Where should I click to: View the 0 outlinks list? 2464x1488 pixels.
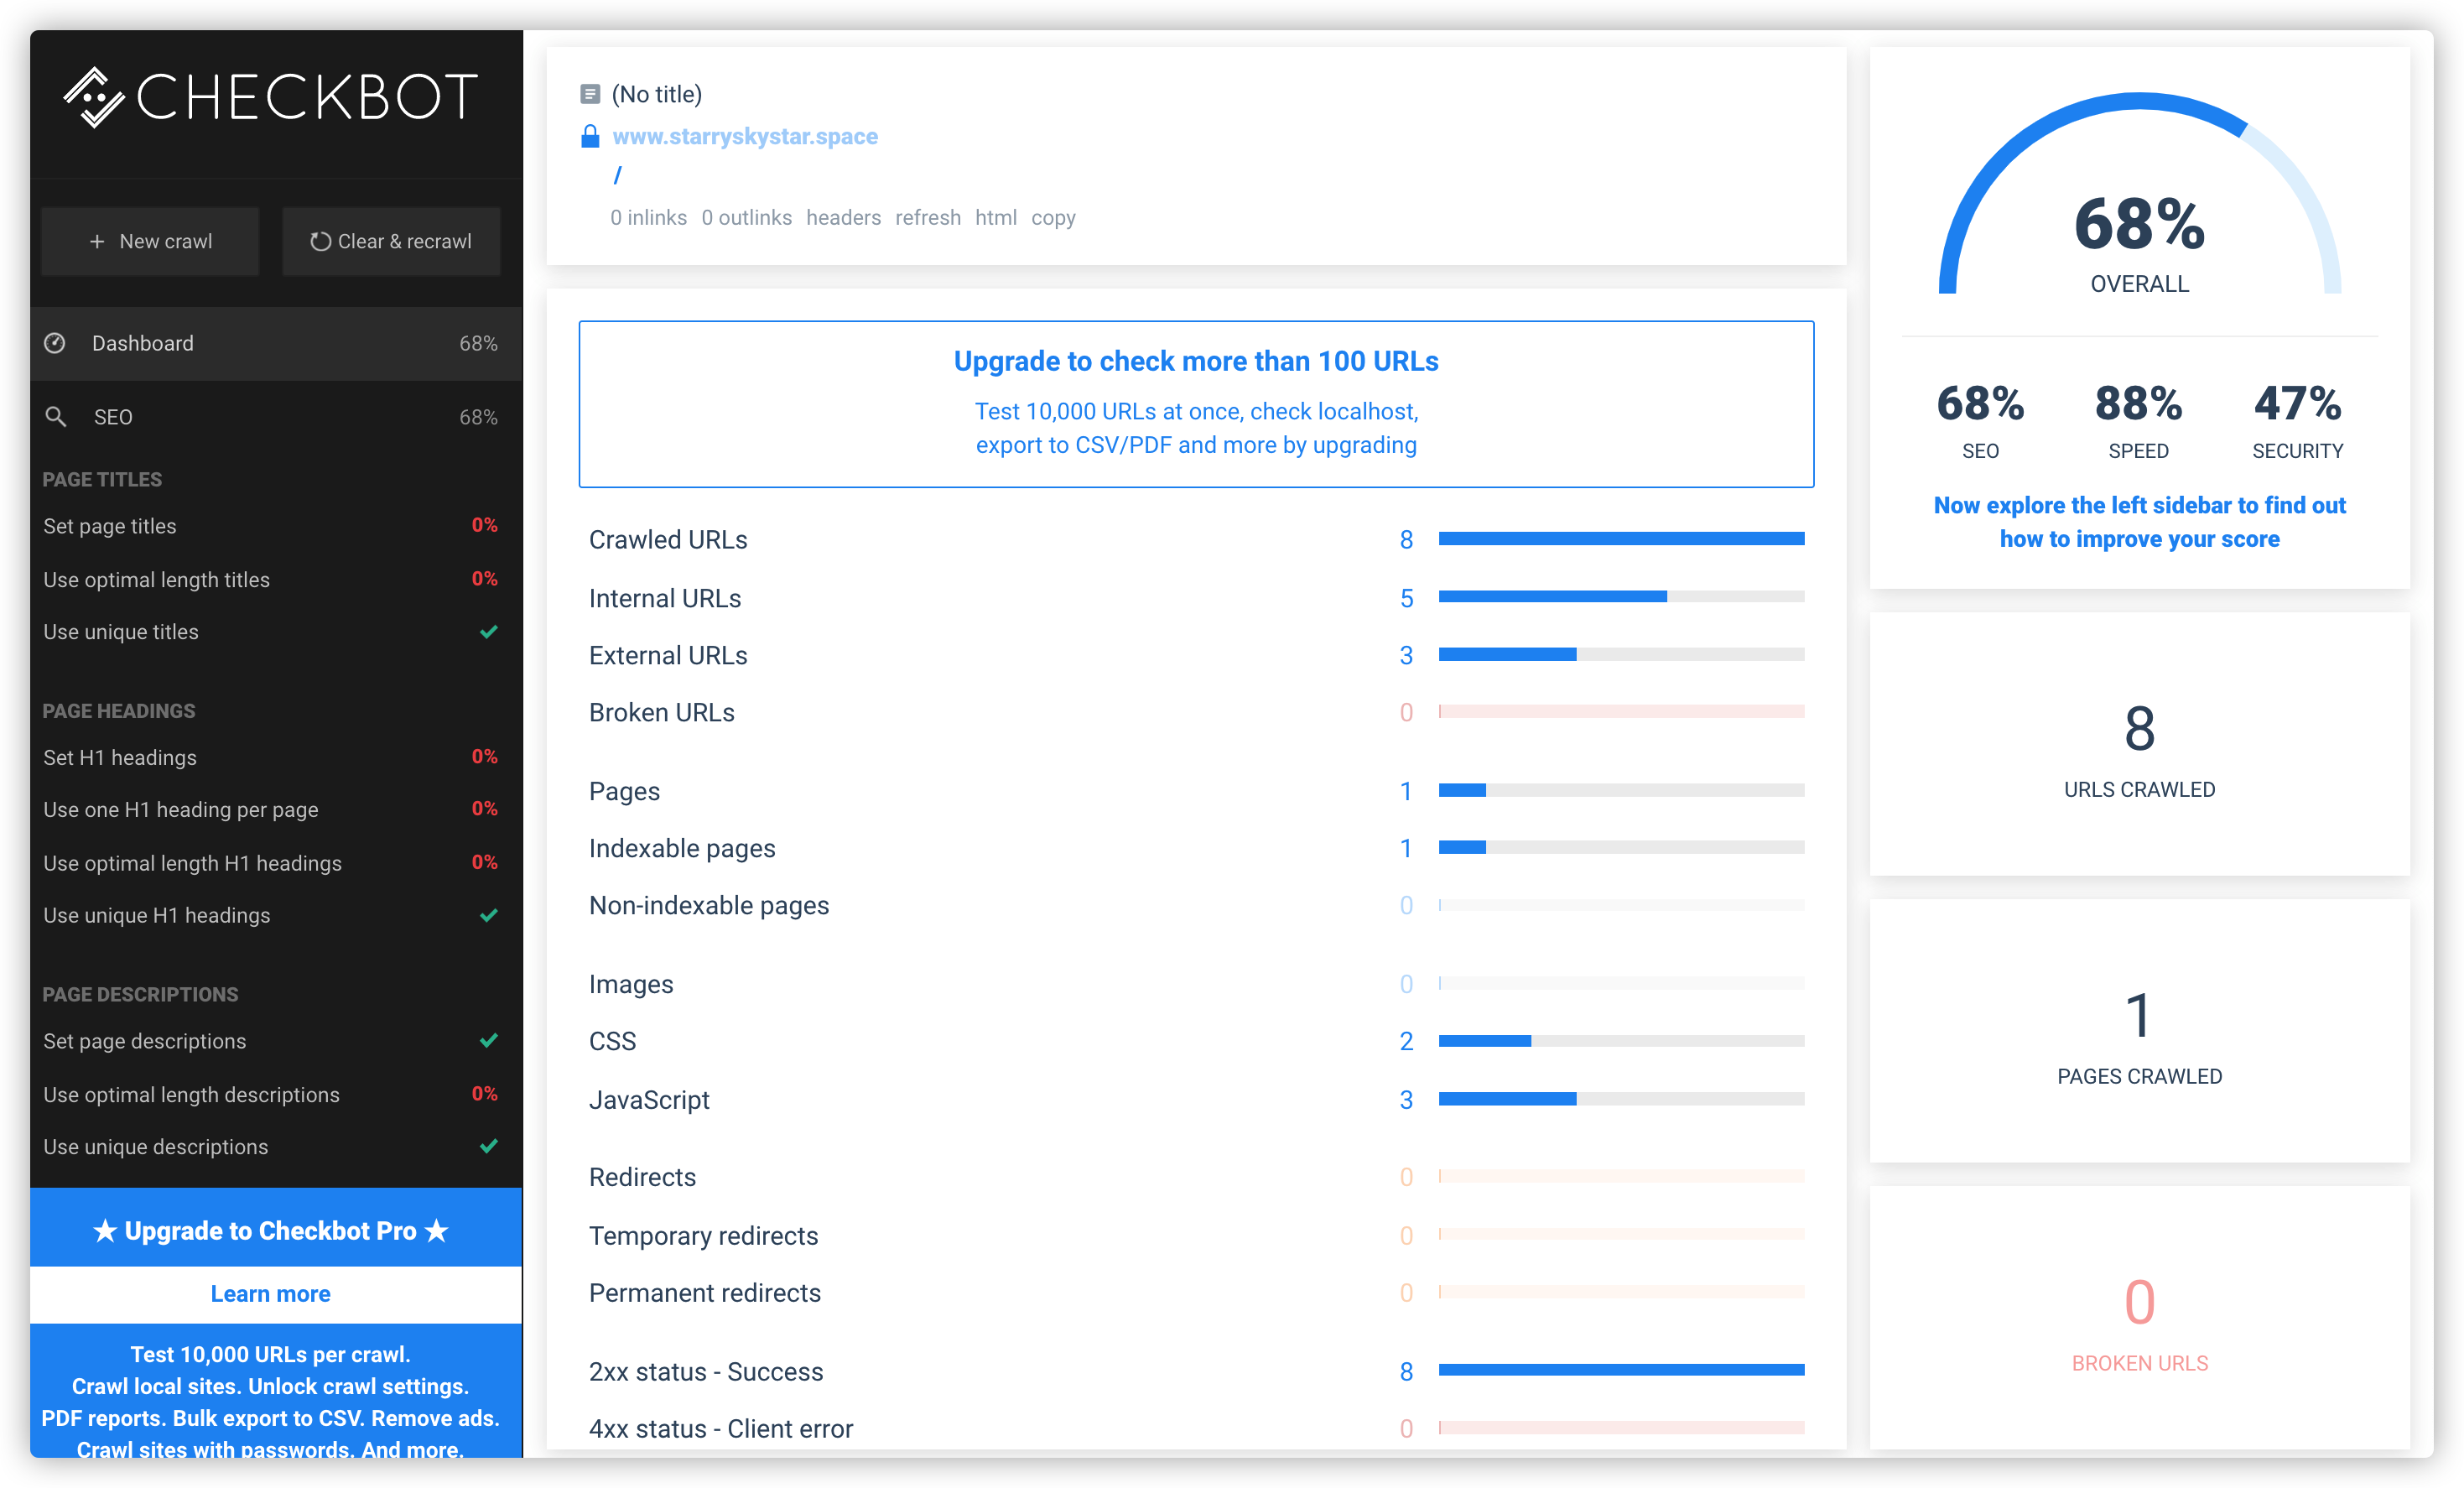click(x=746, y=218)
